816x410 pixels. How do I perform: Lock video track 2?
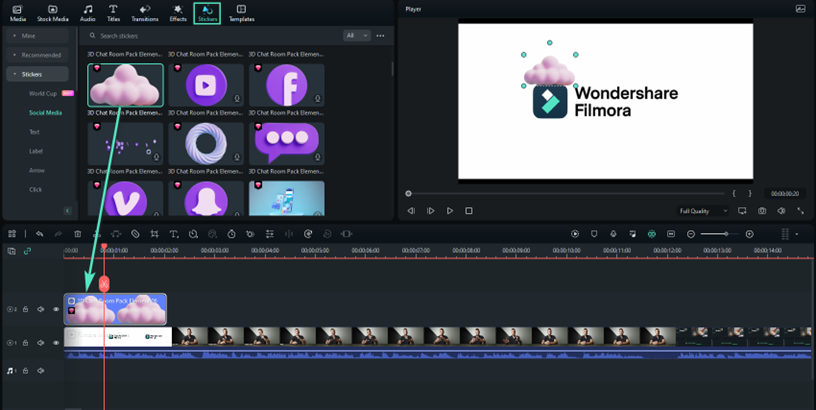(x=25, y=309)
